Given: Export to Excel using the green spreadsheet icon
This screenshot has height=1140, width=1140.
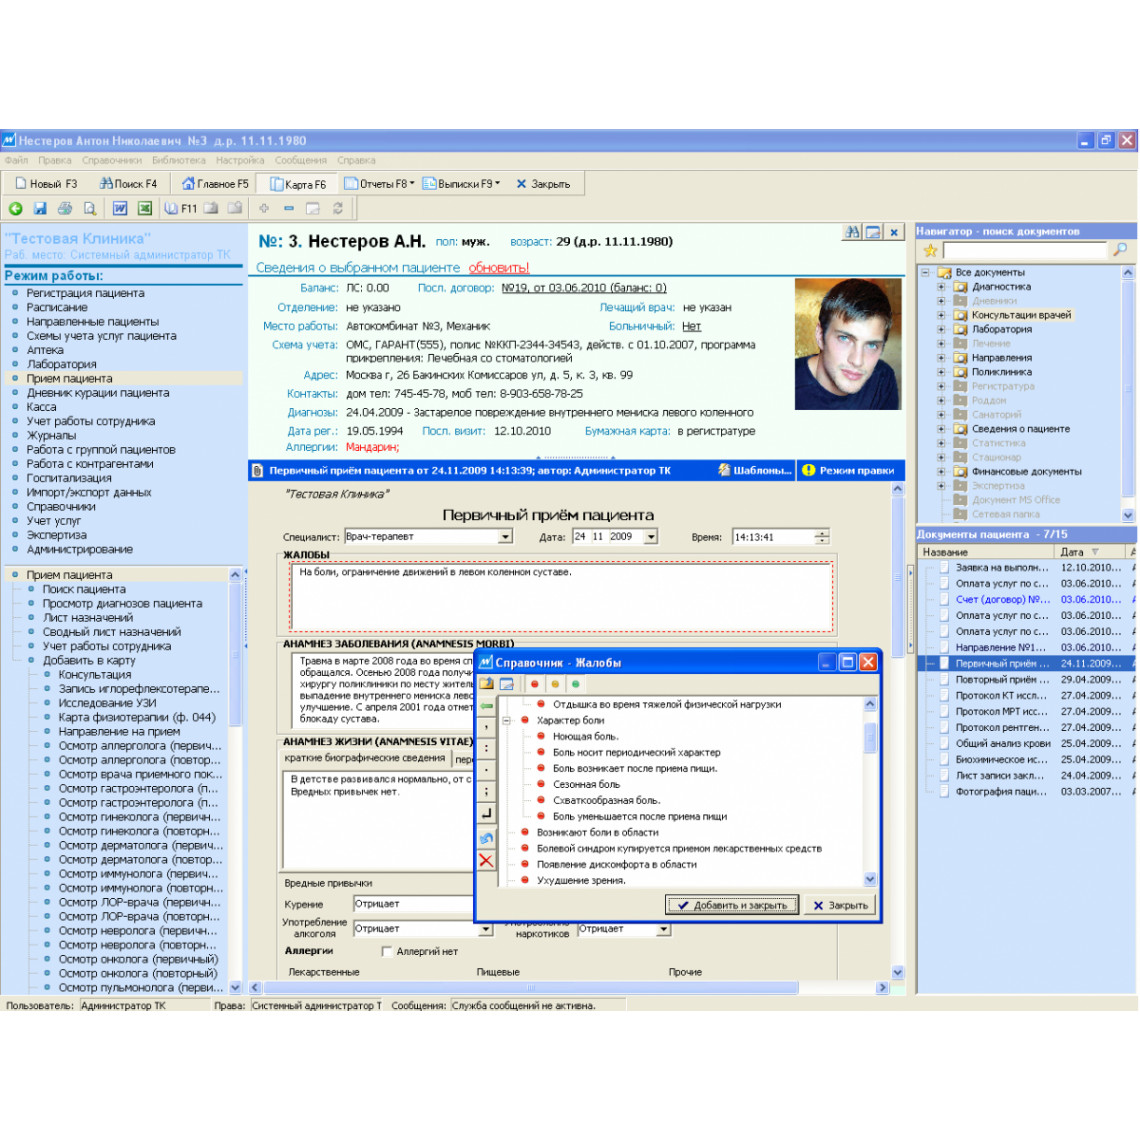Looking at the screenshot, I should click(145, 209).
